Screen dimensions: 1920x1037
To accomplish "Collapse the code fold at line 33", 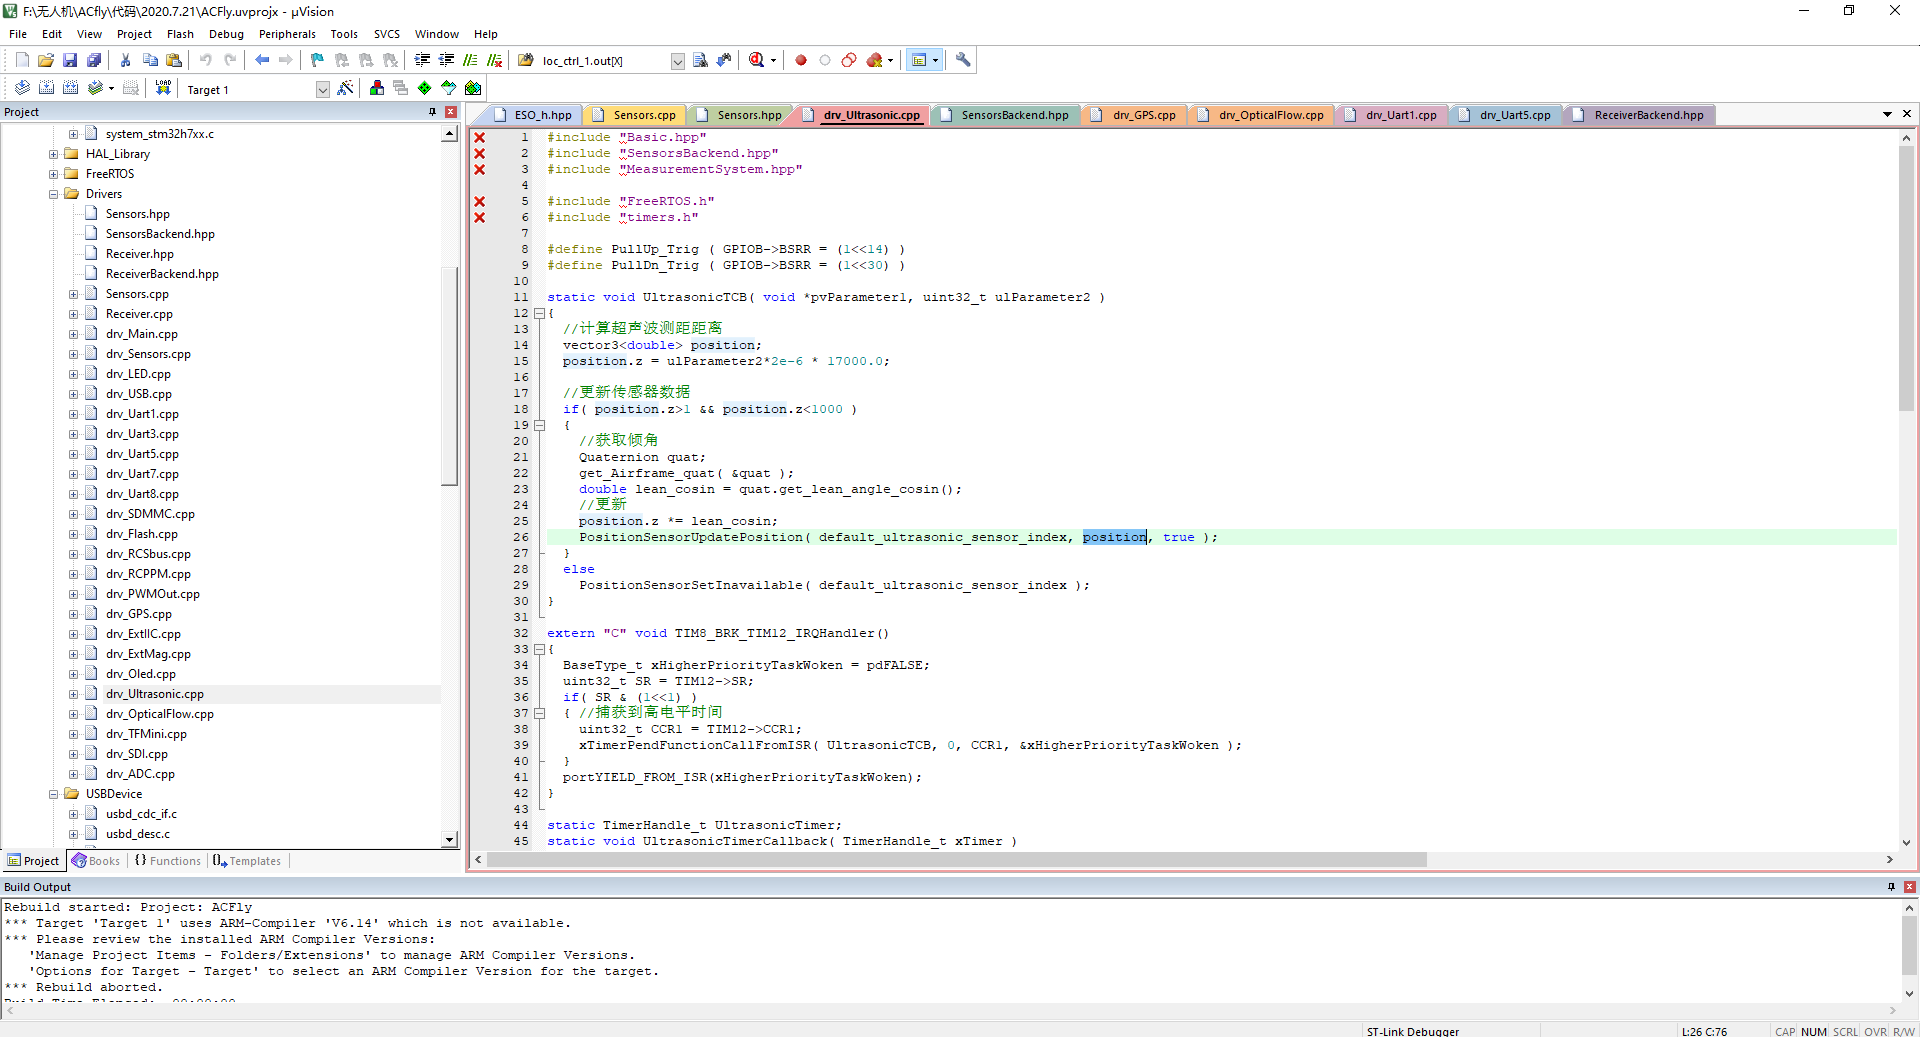I will 539,649.
